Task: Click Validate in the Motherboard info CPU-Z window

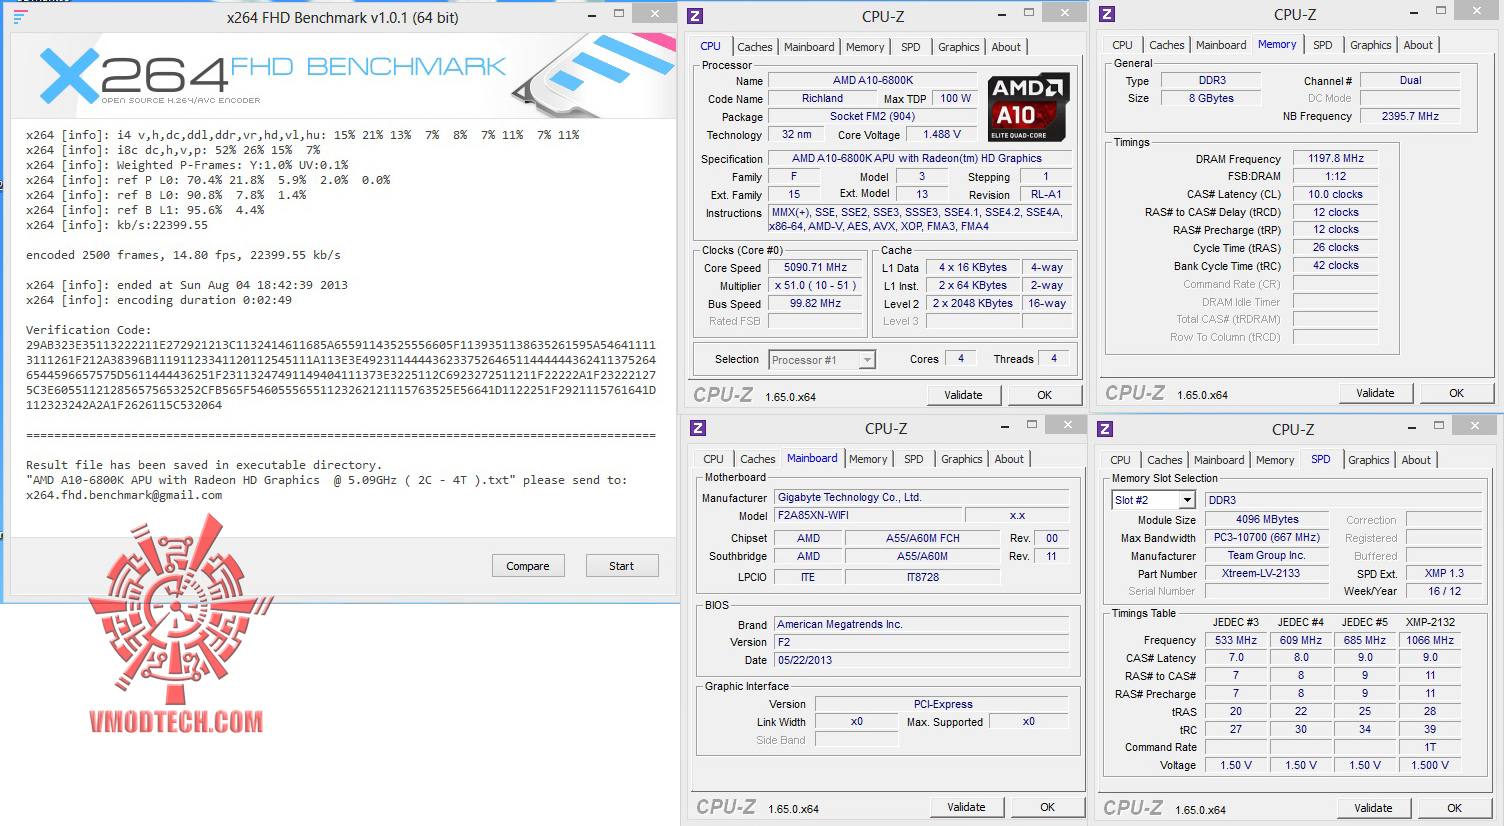Action: coord(966,807)
